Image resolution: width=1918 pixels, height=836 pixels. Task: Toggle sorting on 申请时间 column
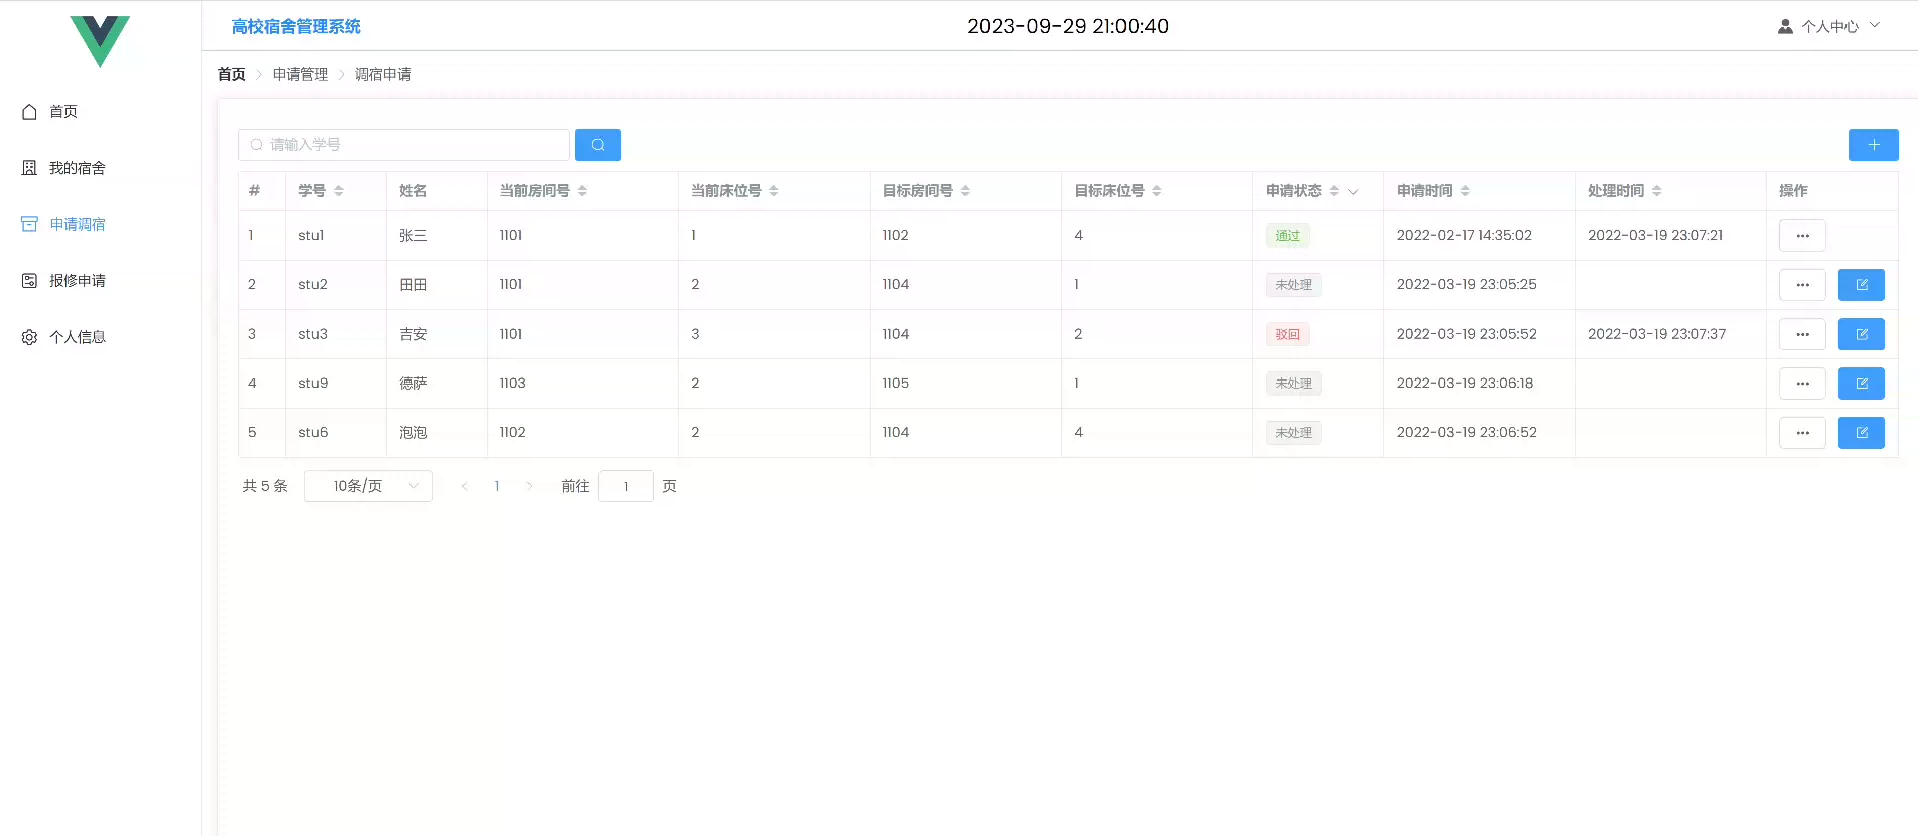pos(1465,191)
